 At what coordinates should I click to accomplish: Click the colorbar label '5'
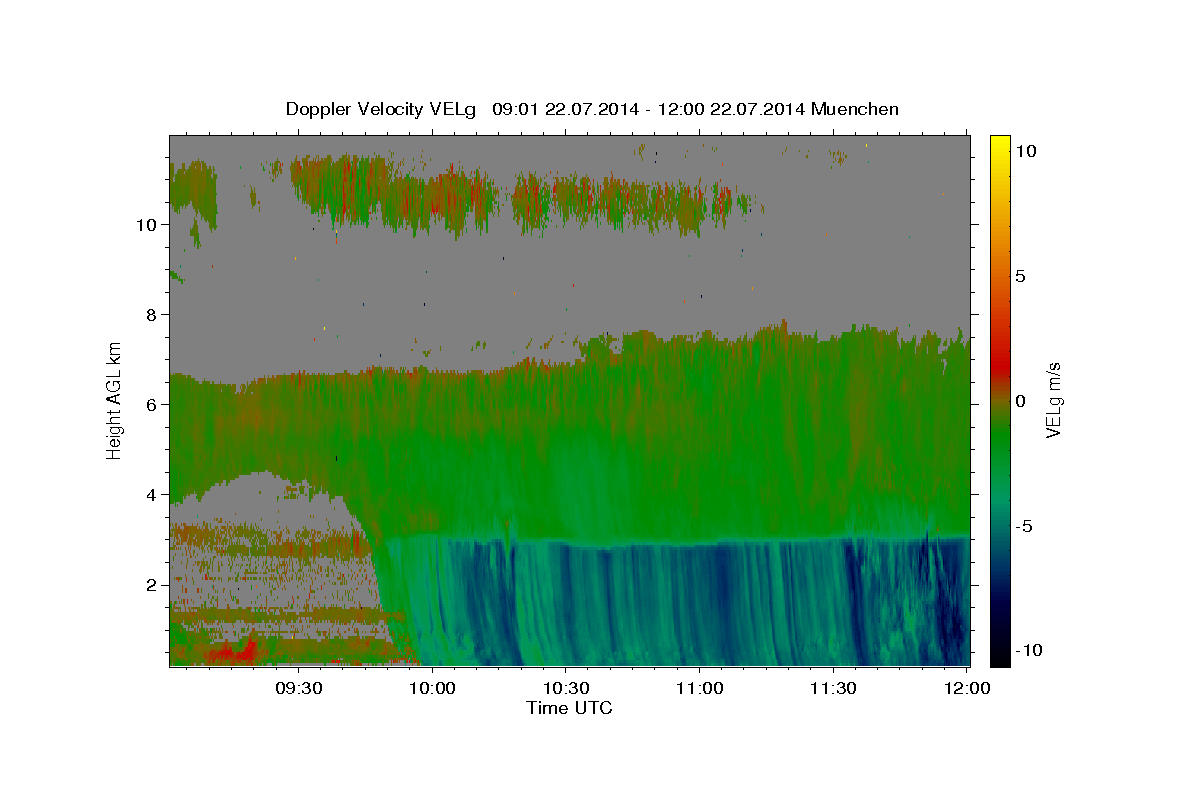[x=1020, y=276]
